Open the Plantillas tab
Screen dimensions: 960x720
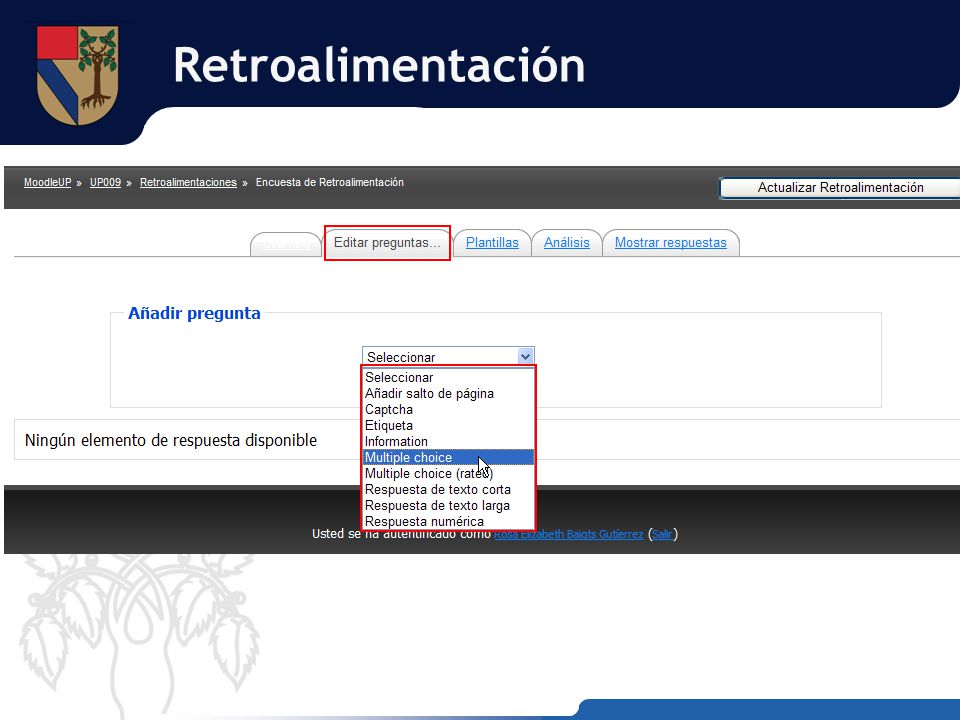[x=492, y=242]
